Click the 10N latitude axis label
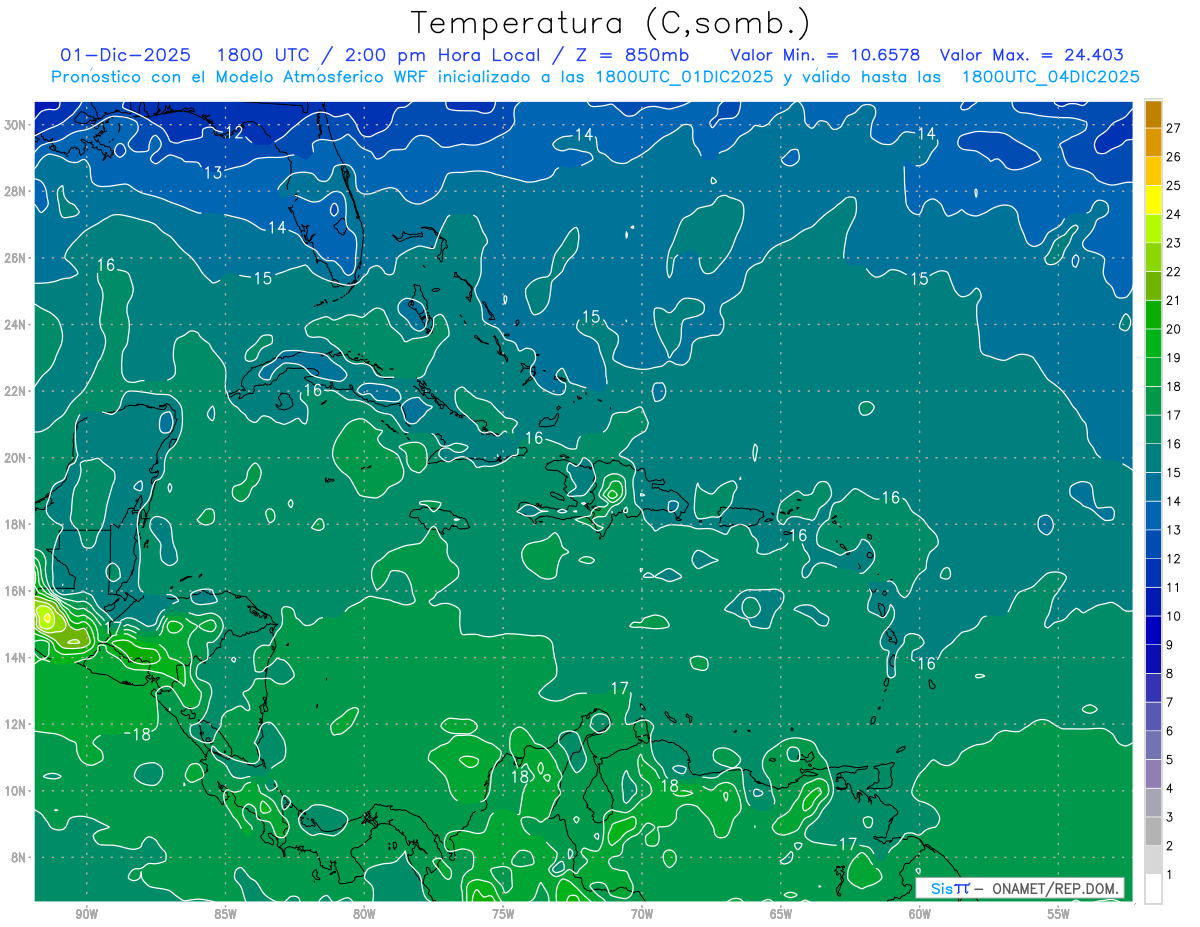The height and width of the screenshot is (927, 1200). (16, 791)
